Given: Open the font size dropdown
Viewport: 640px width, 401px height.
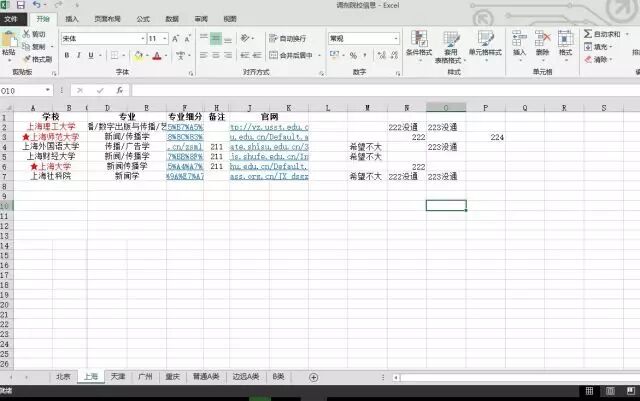Looking at the screenshot, I should point(165,39).
